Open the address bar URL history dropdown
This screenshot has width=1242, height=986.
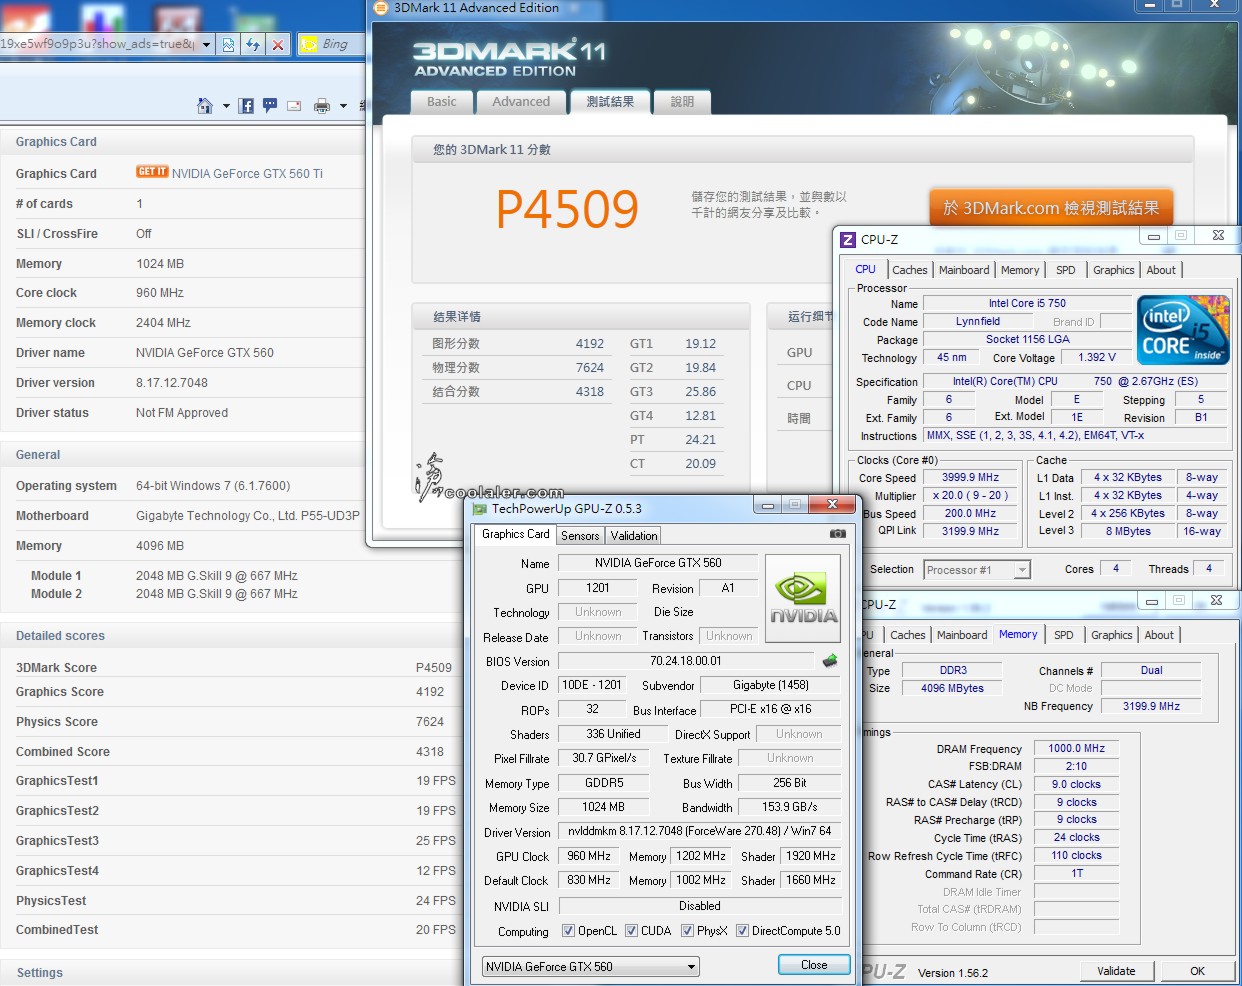[206, 44]
